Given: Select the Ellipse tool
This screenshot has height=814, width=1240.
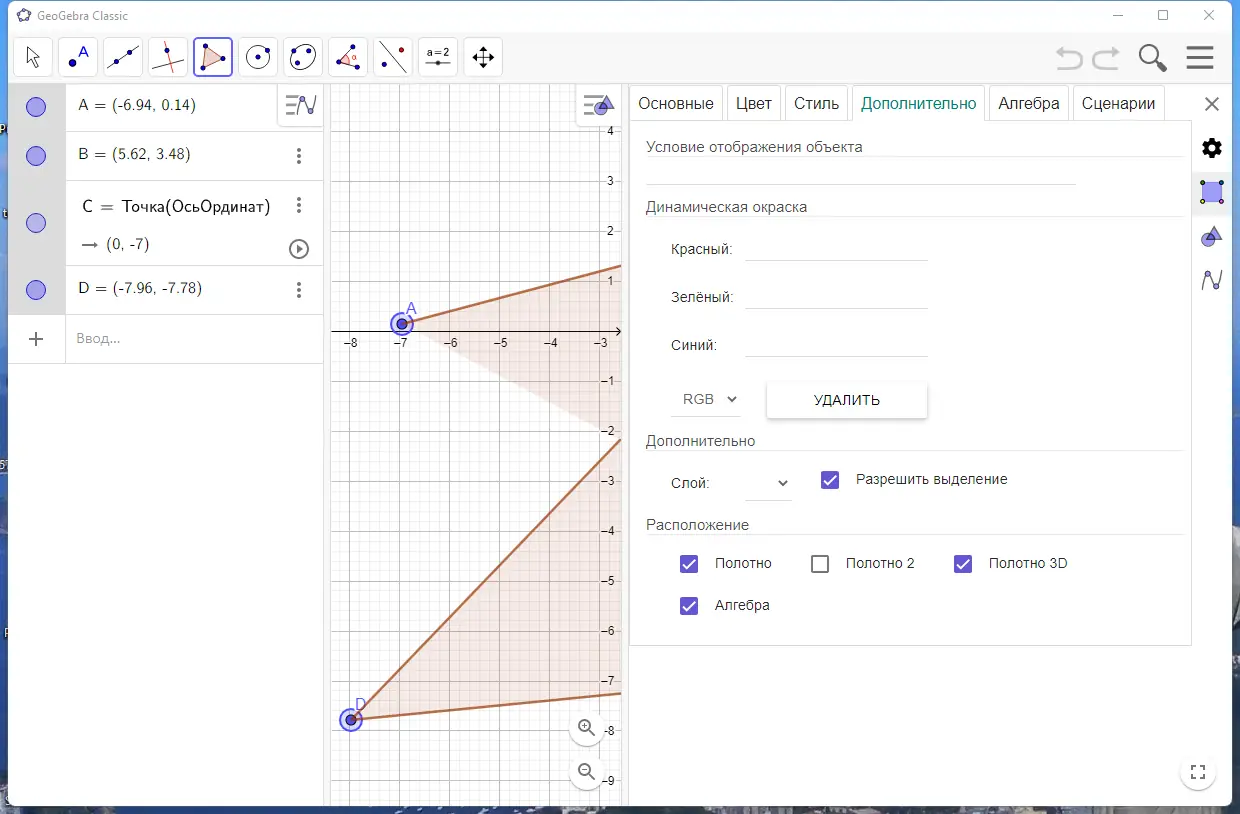Looking at the screenshot, I should click(303, 57).
